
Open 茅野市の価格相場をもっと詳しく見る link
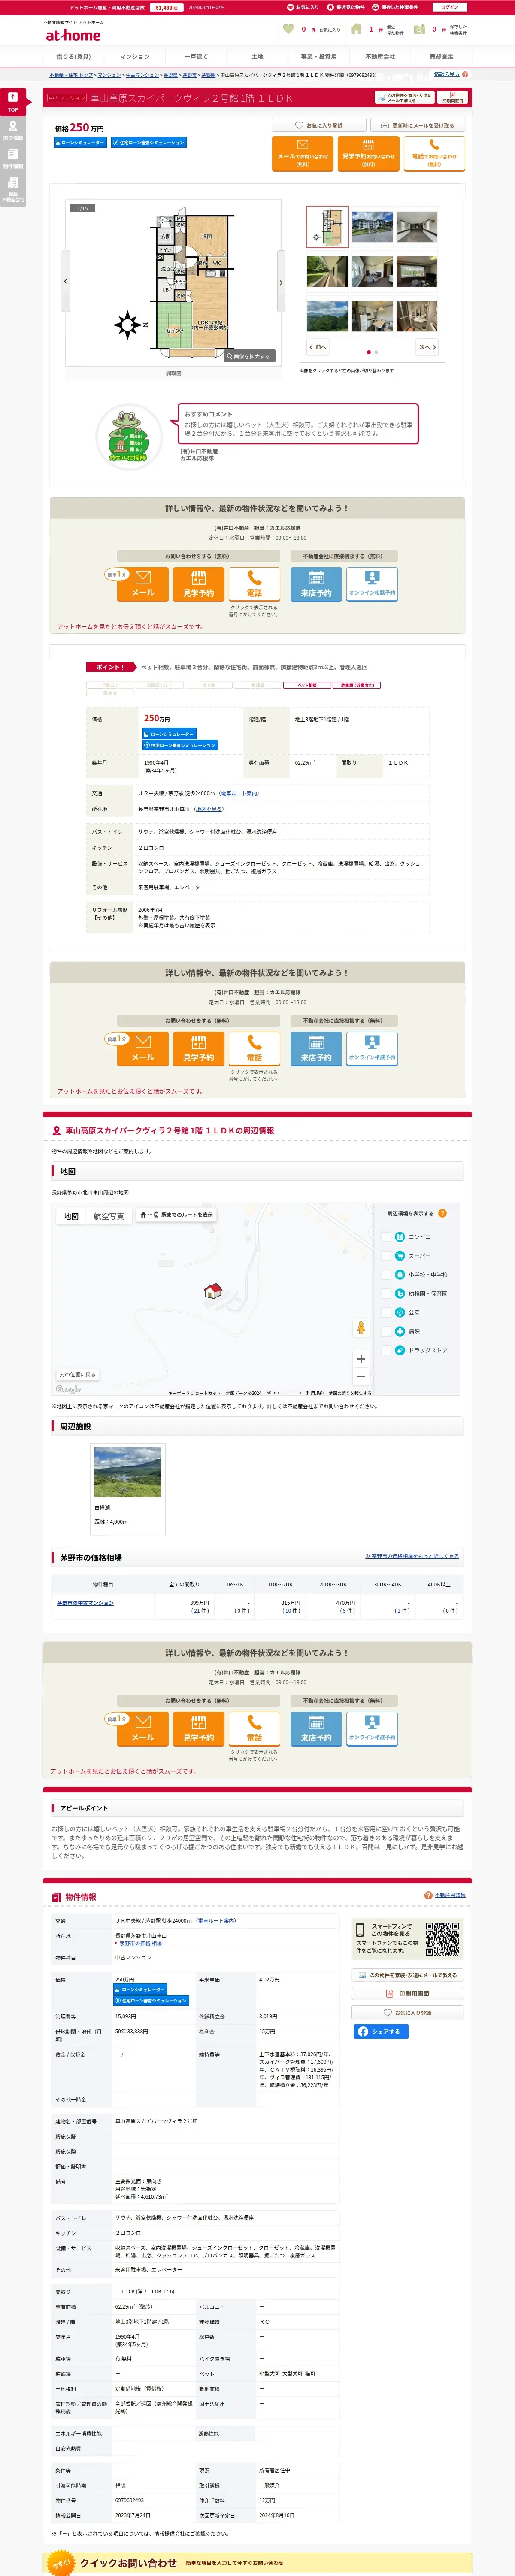pos(412,1556)
